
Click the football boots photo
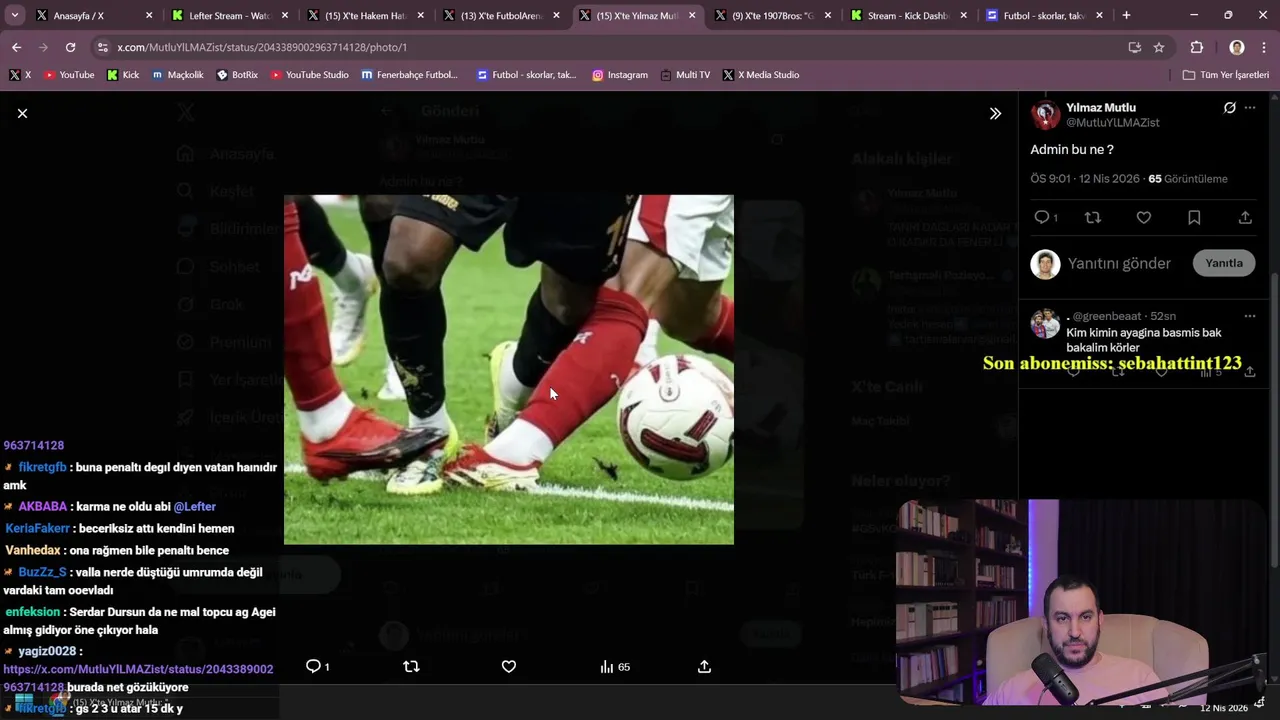509,370
